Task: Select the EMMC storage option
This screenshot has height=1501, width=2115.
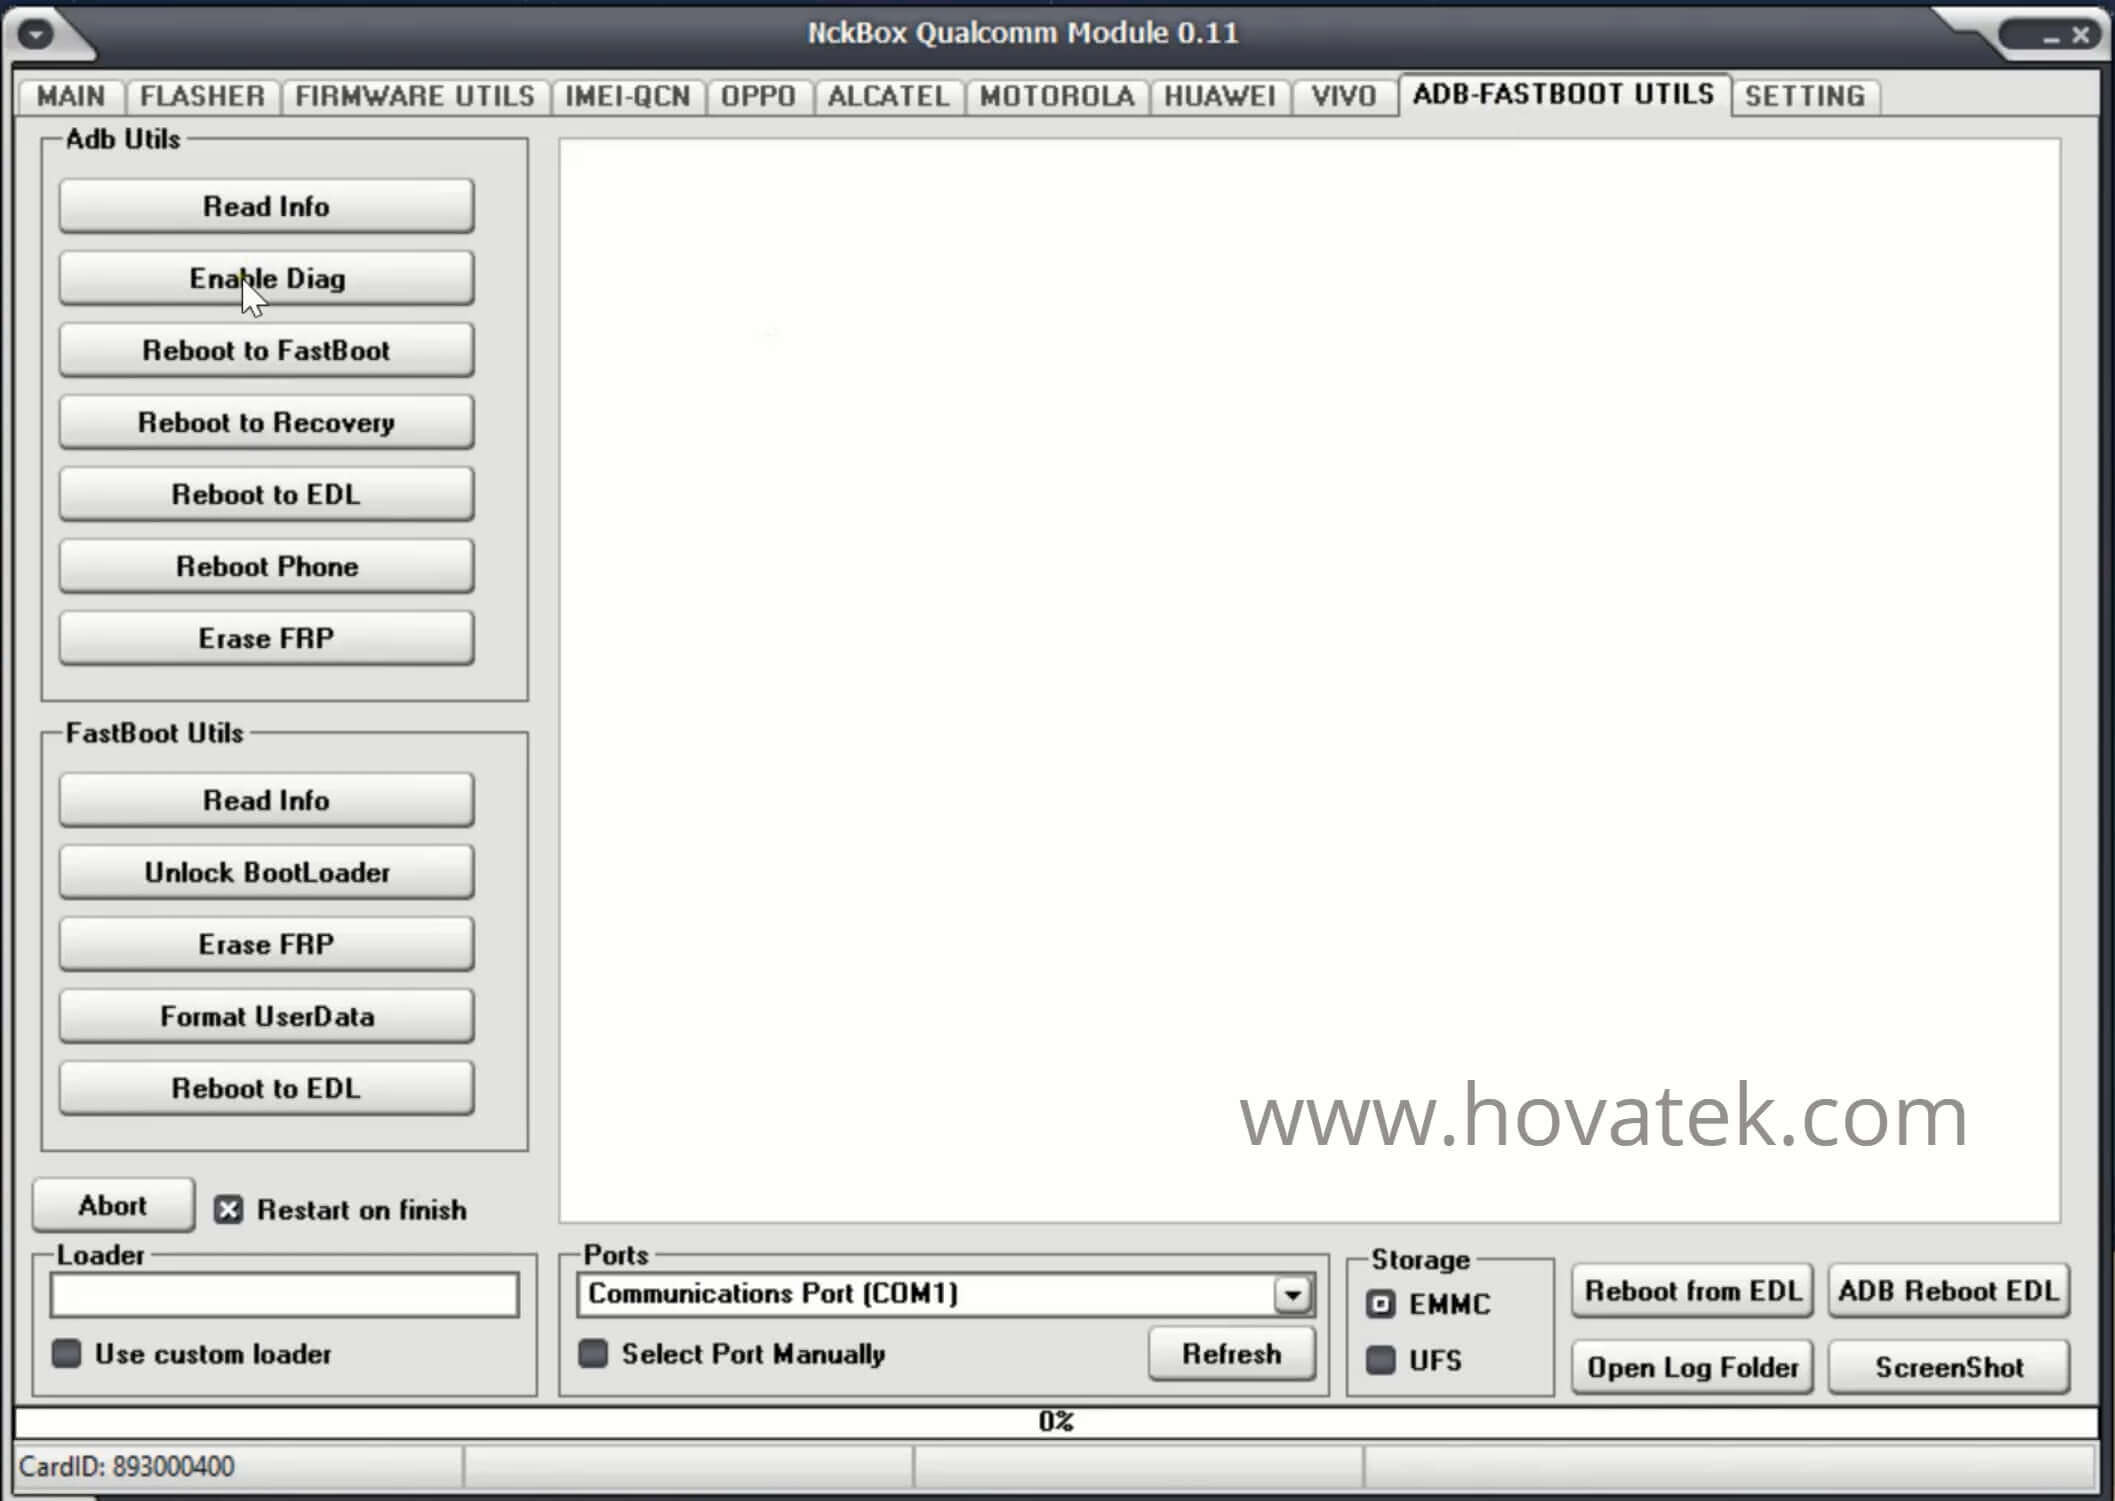Action: (1381, 1304)
